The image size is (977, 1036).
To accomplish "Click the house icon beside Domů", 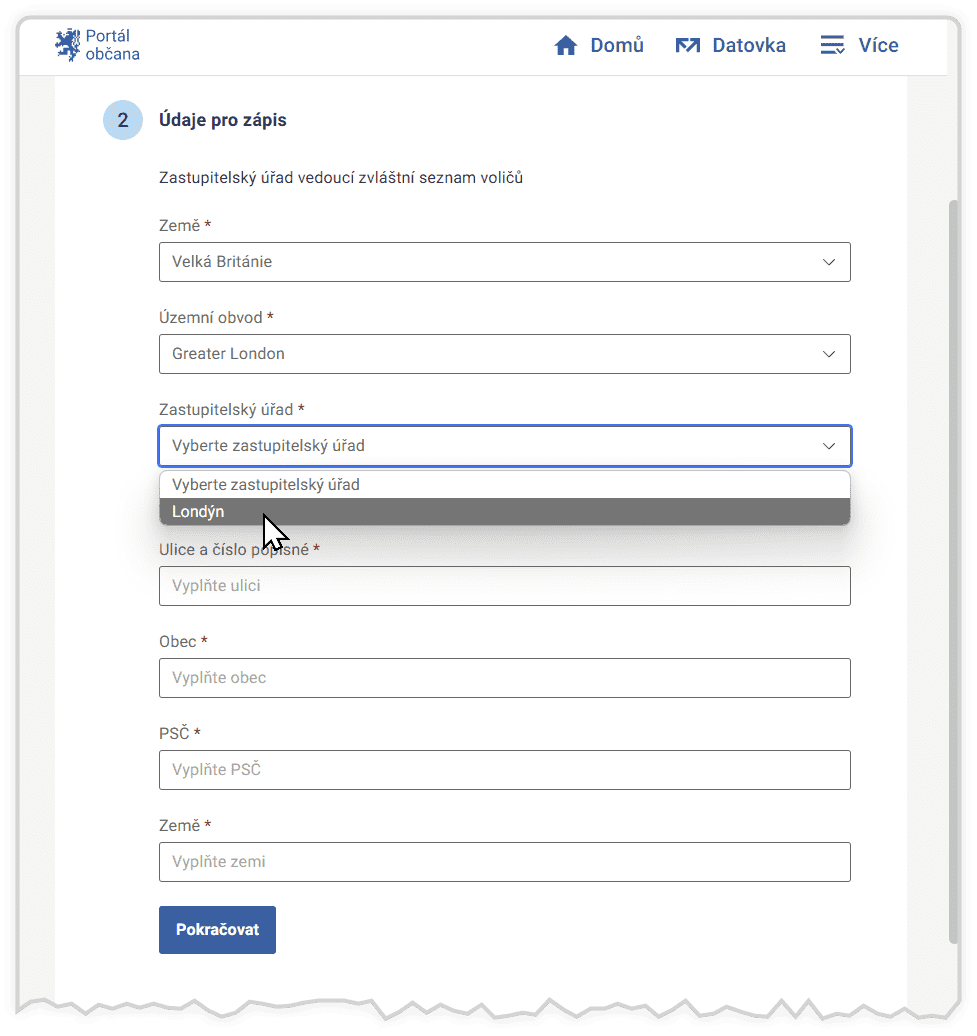I will tap(566, 46).
